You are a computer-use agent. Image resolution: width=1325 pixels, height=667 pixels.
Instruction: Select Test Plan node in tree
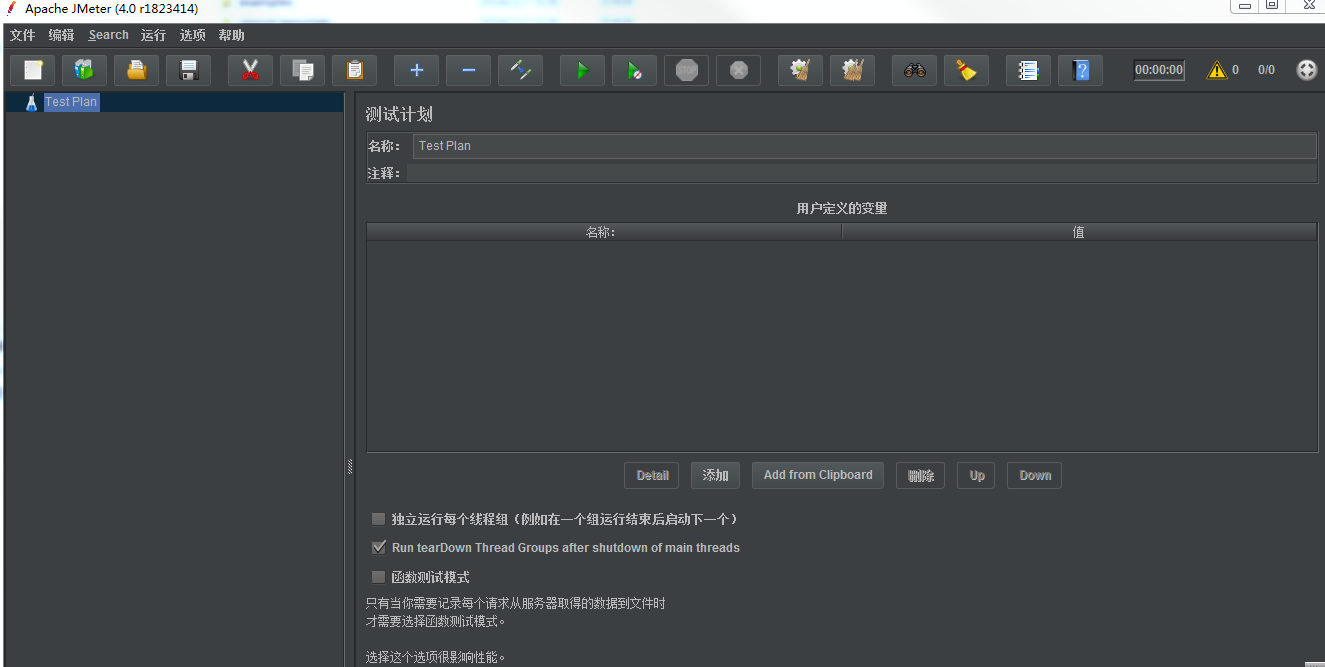71,102
